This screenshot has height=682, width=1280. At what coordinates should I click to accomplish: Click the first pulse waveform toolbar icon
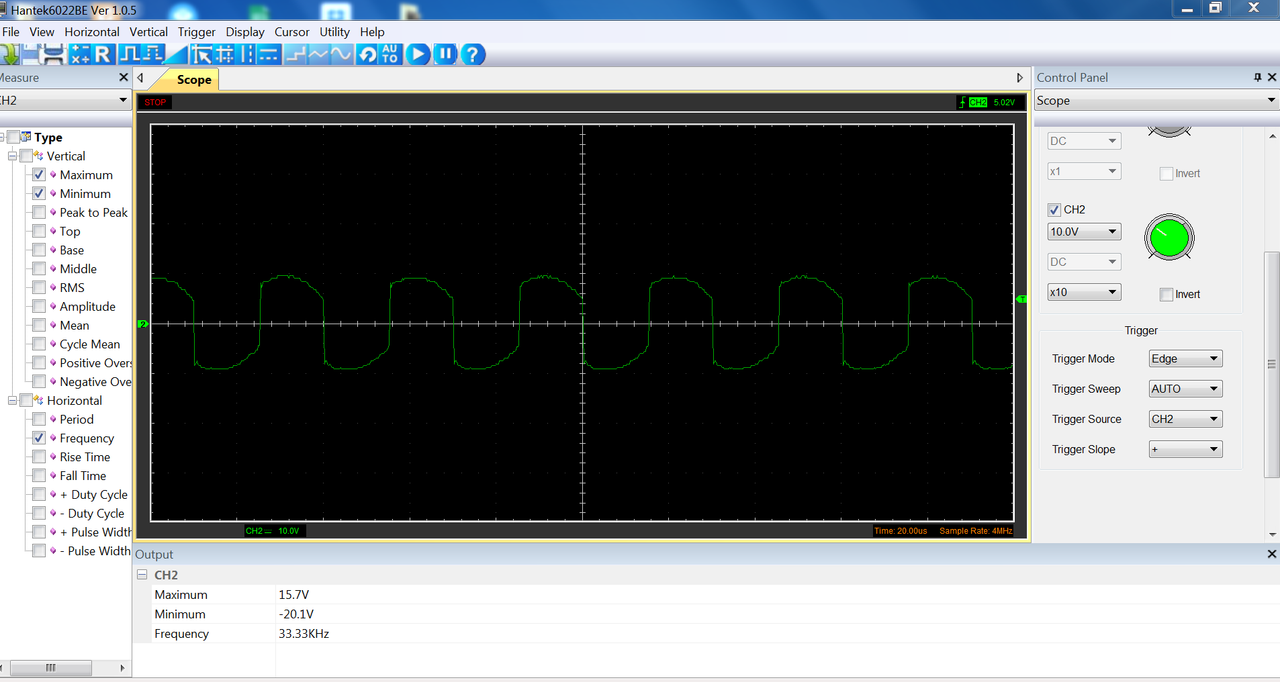pos(130,54)
